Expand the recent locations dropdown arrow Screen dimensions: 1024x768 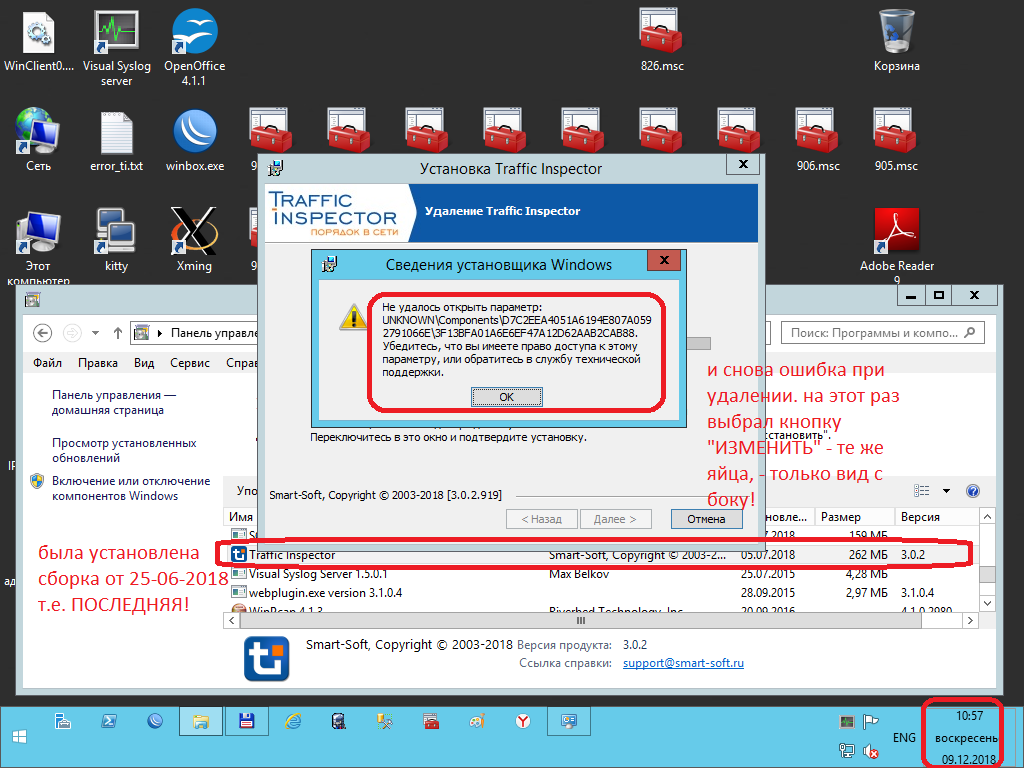(x=95, y=333)
